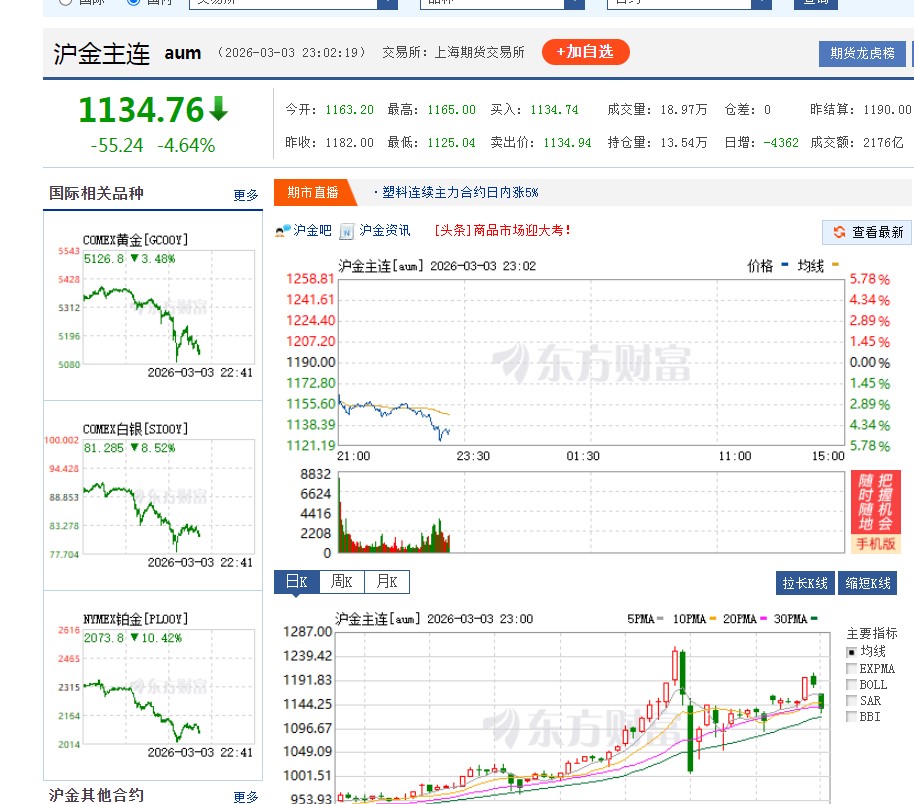Click the 拉长K线 button
Screen dimensions: 914x804
point(804,583)
